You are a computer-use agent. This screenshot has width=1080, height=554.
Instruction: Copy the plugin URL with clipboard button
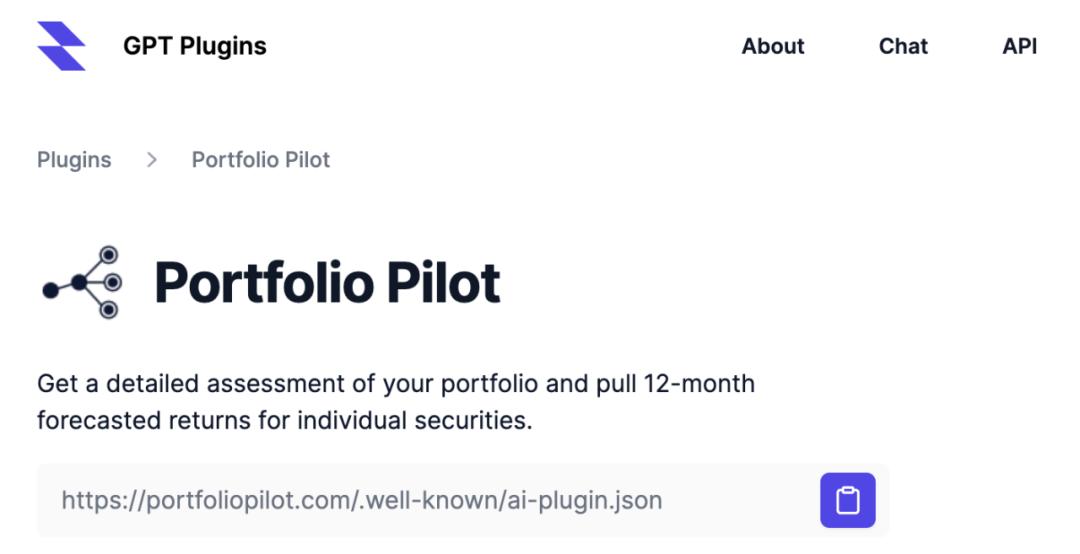847,500
